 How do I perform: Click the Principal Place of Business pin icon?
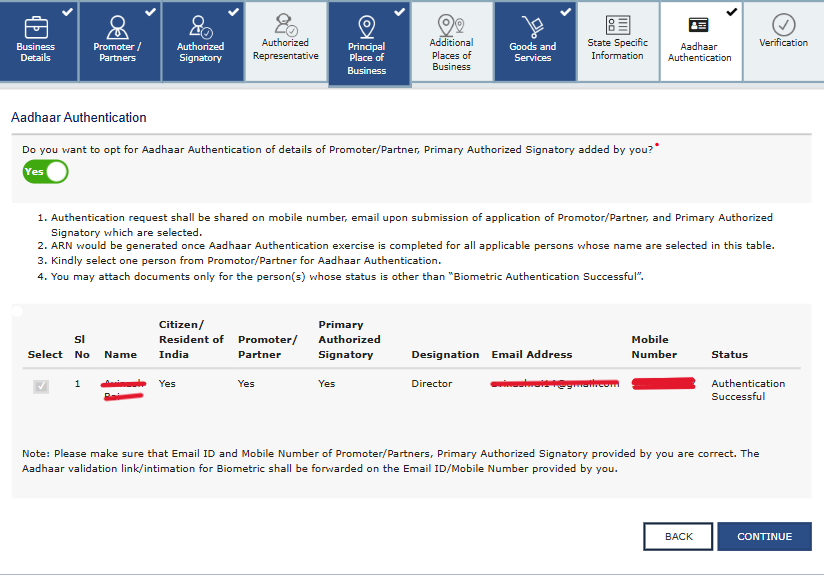pos(367,27)
